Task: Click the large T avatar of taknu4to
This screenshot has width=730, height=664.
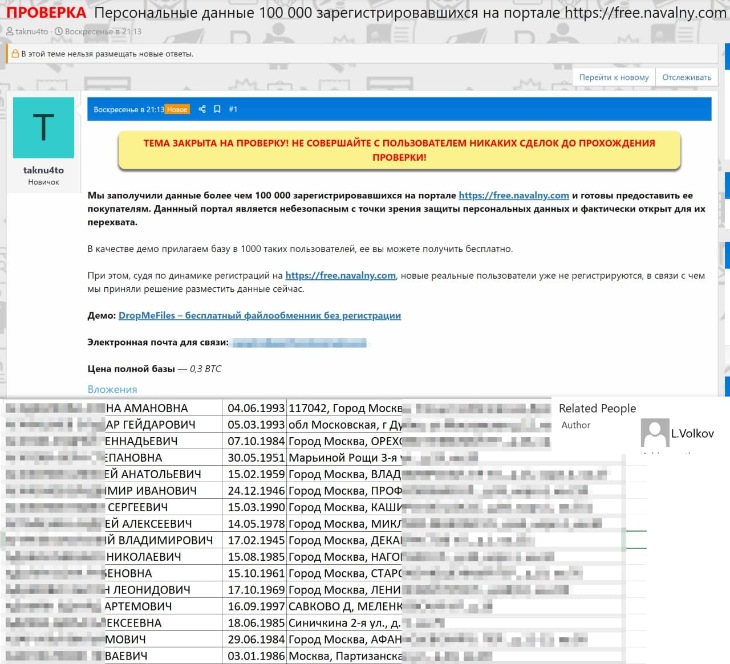Action: 43,127
